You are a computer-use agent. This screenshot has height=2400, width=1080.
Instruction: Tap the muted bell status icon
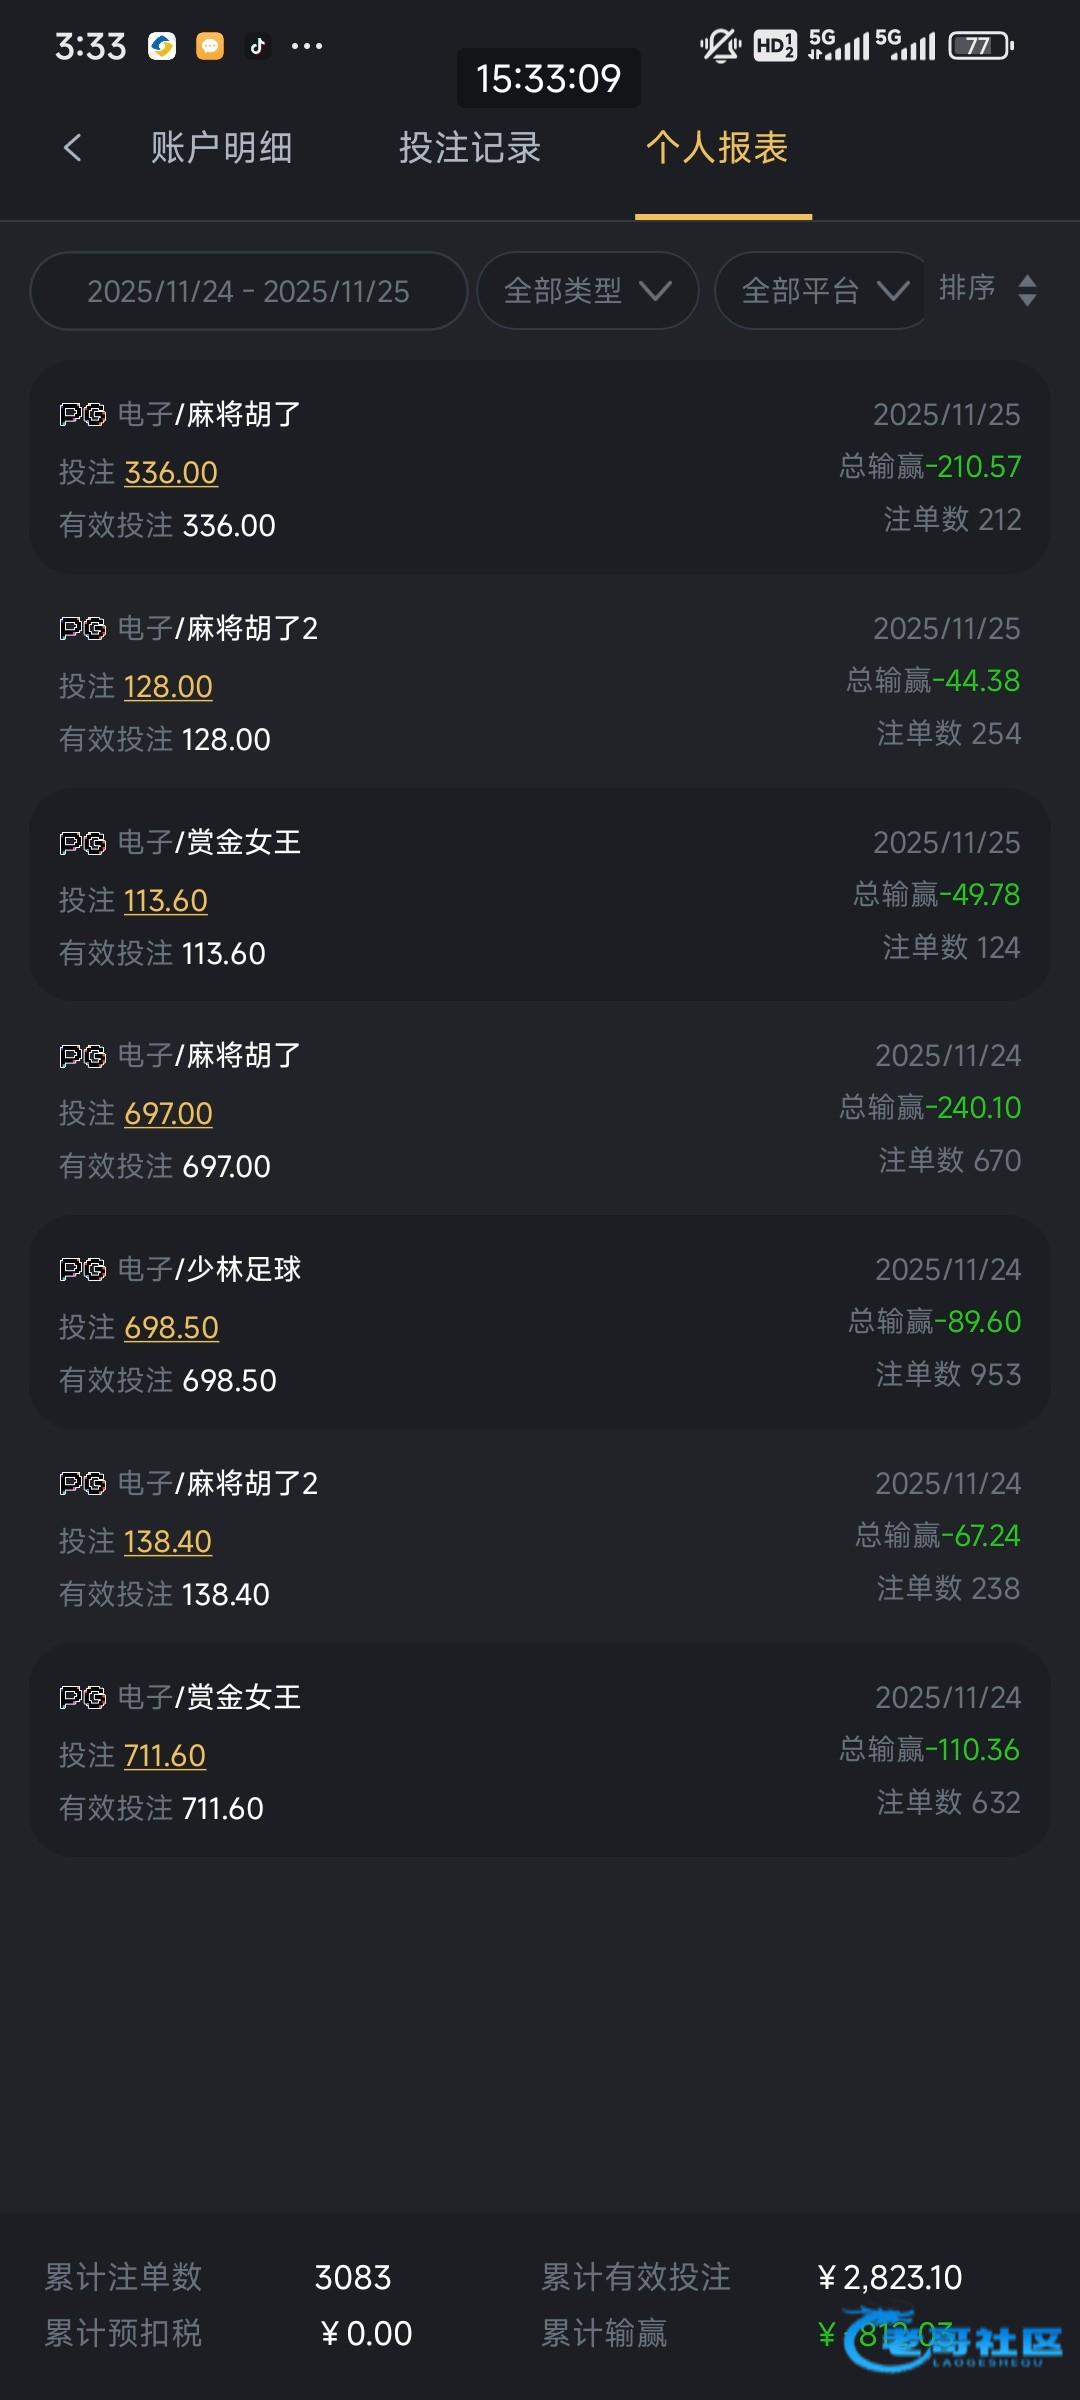click(719, 46)
